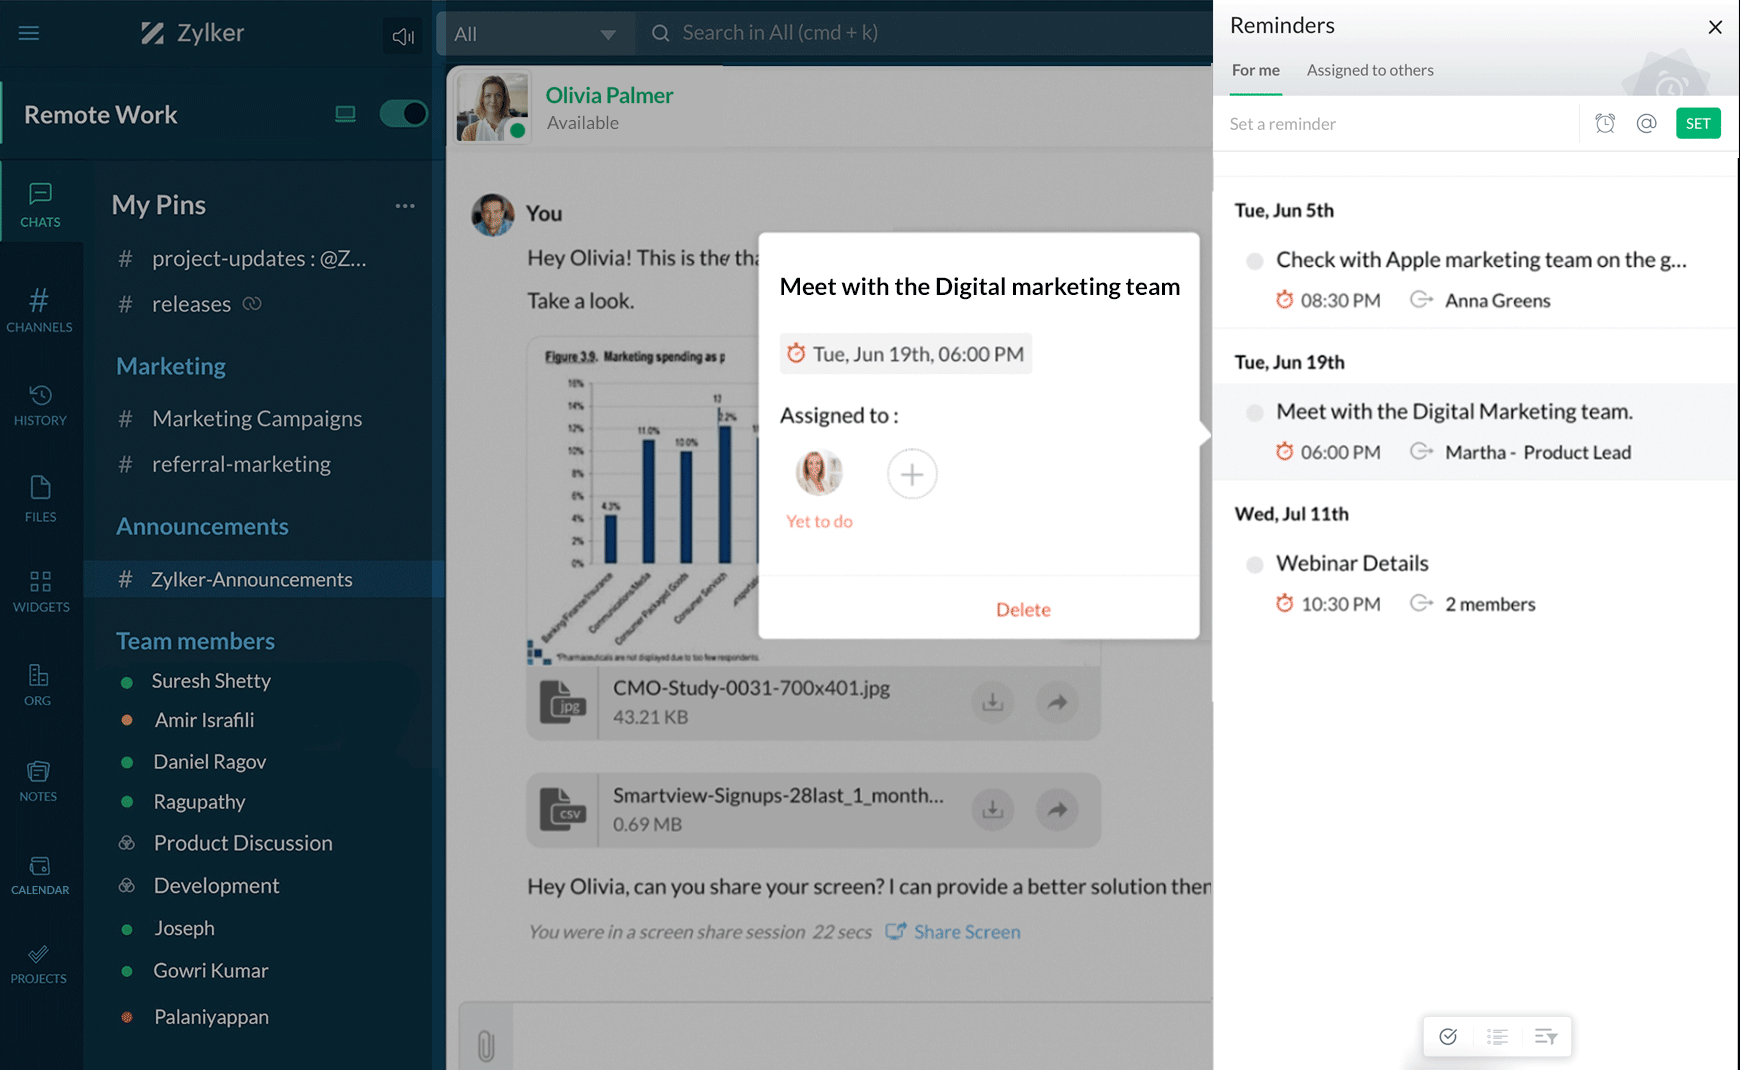The height and width of the screenshot is (1070, 1740).
Task: Select the For me tab
Action: click(x=1256, y=70)
